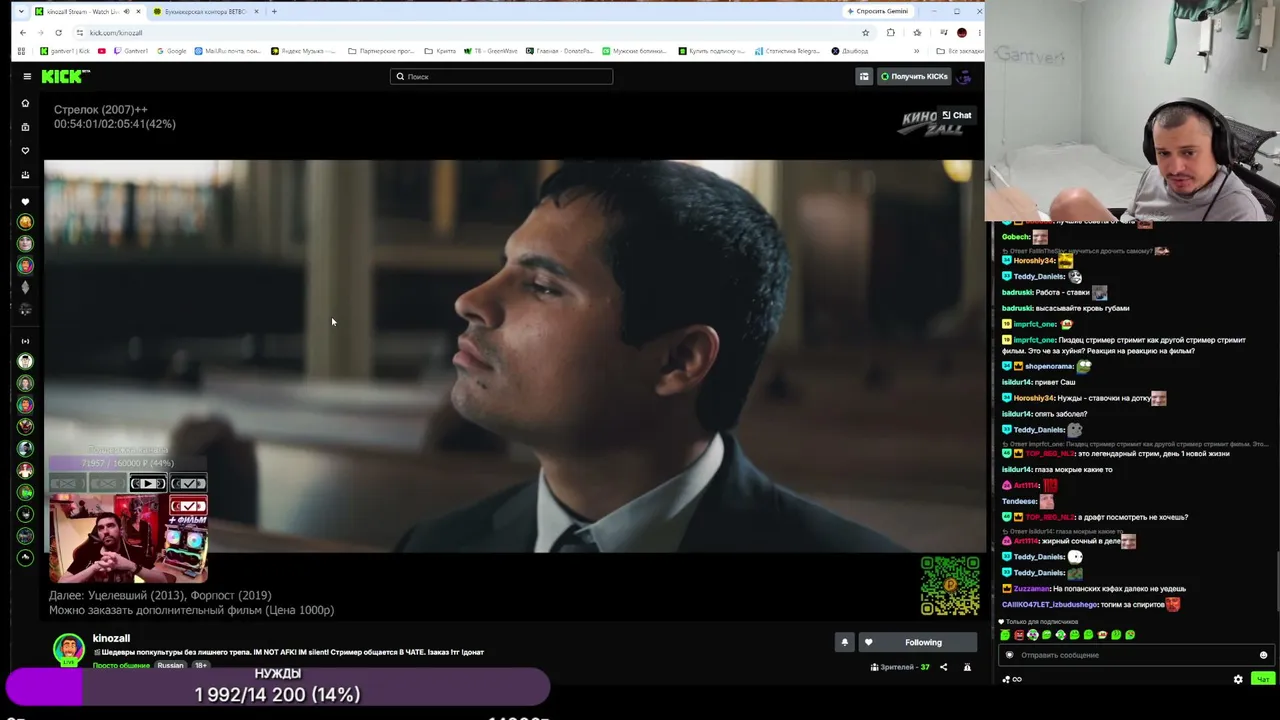This screenshot has height=720, width=1280.
Task: Open the user profile avatar menu
Action: pyautogui.click(x=964, y=76)
